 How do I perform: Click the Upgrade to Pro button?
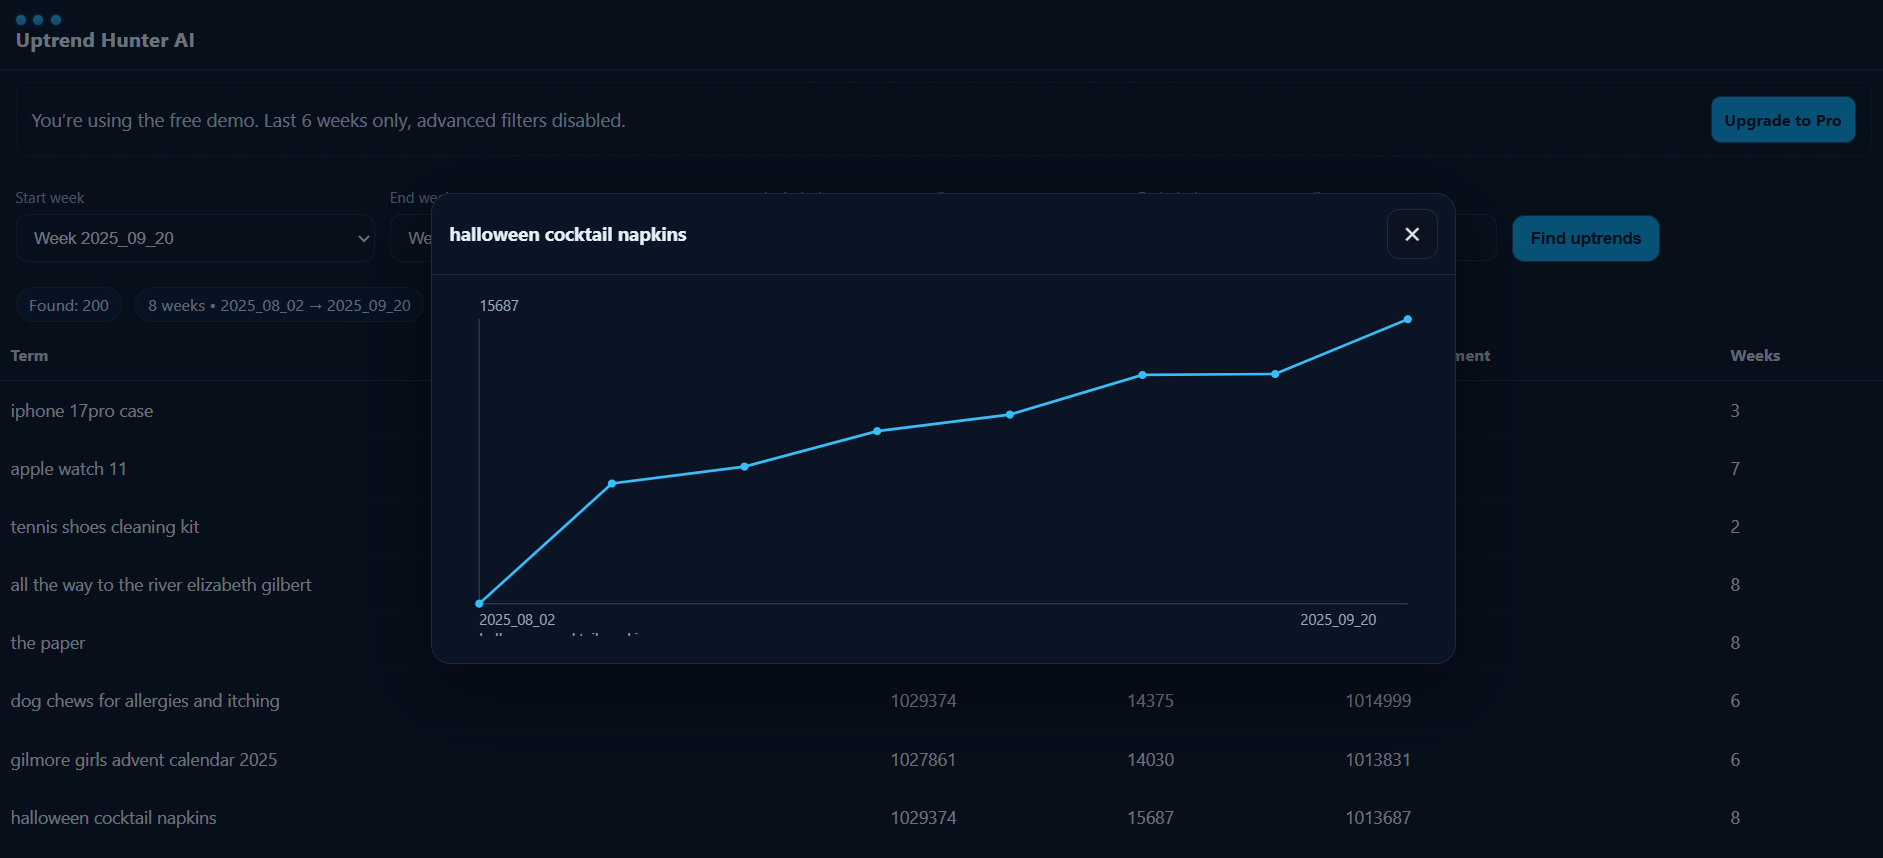[x=1783, y=120]
